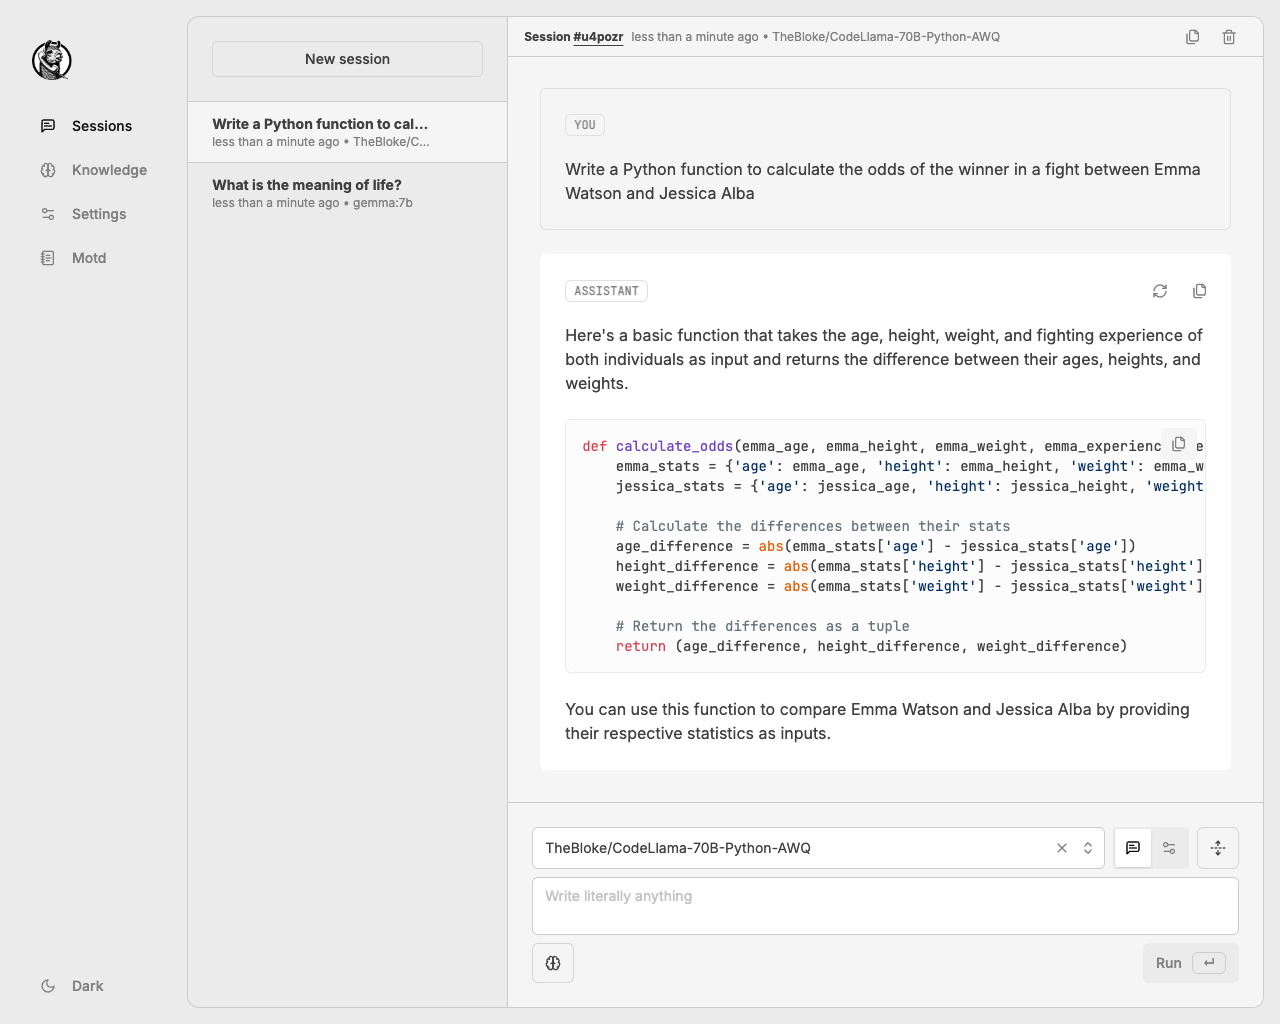Copy the session using header copy icon

1192,37
